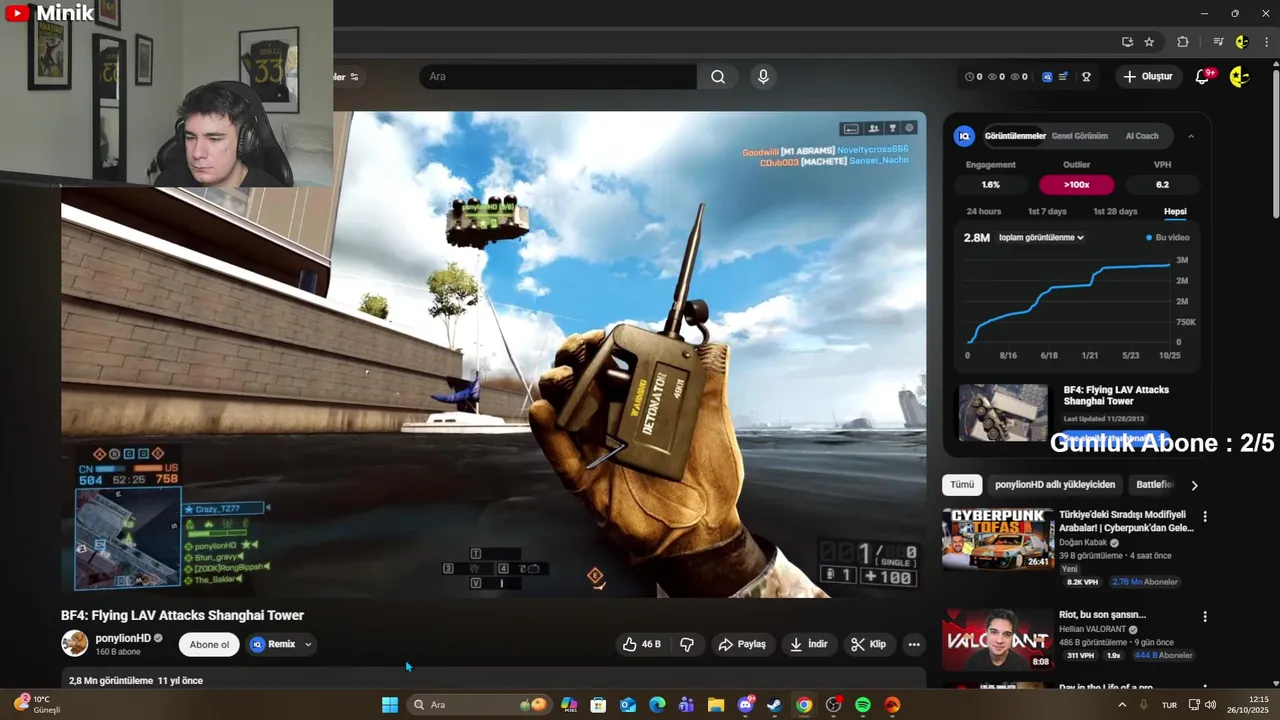Expand the Remix dropdown arrow

click(308, 645)
